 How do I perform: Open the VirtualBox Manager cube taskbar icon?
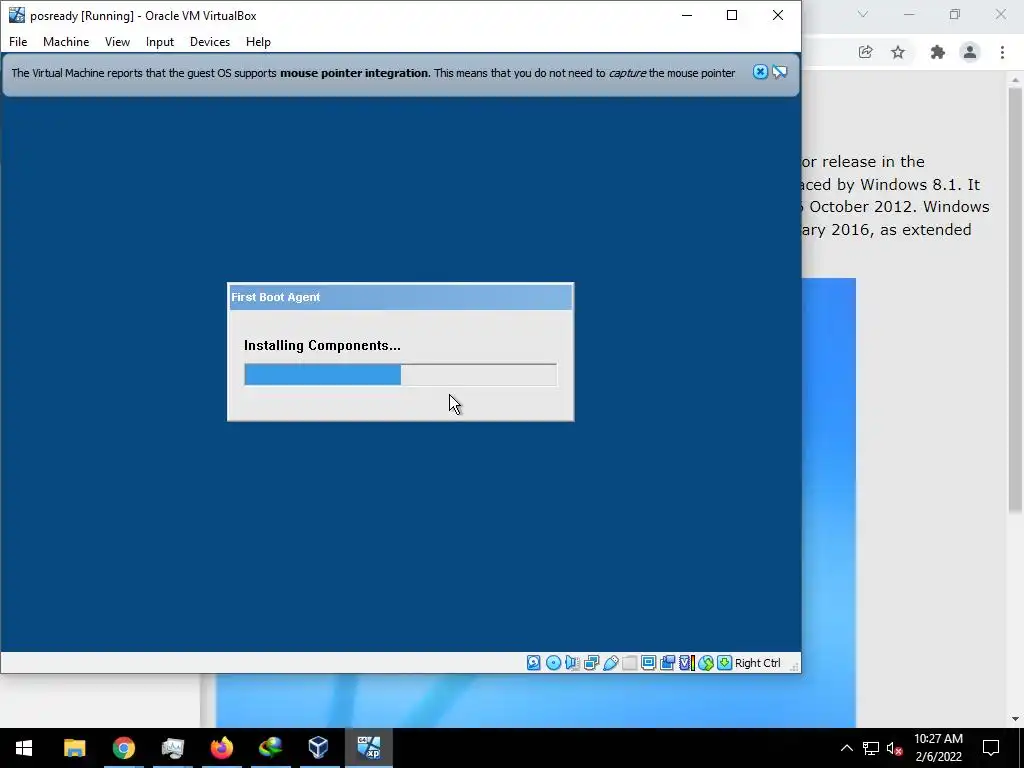point(319,748)
